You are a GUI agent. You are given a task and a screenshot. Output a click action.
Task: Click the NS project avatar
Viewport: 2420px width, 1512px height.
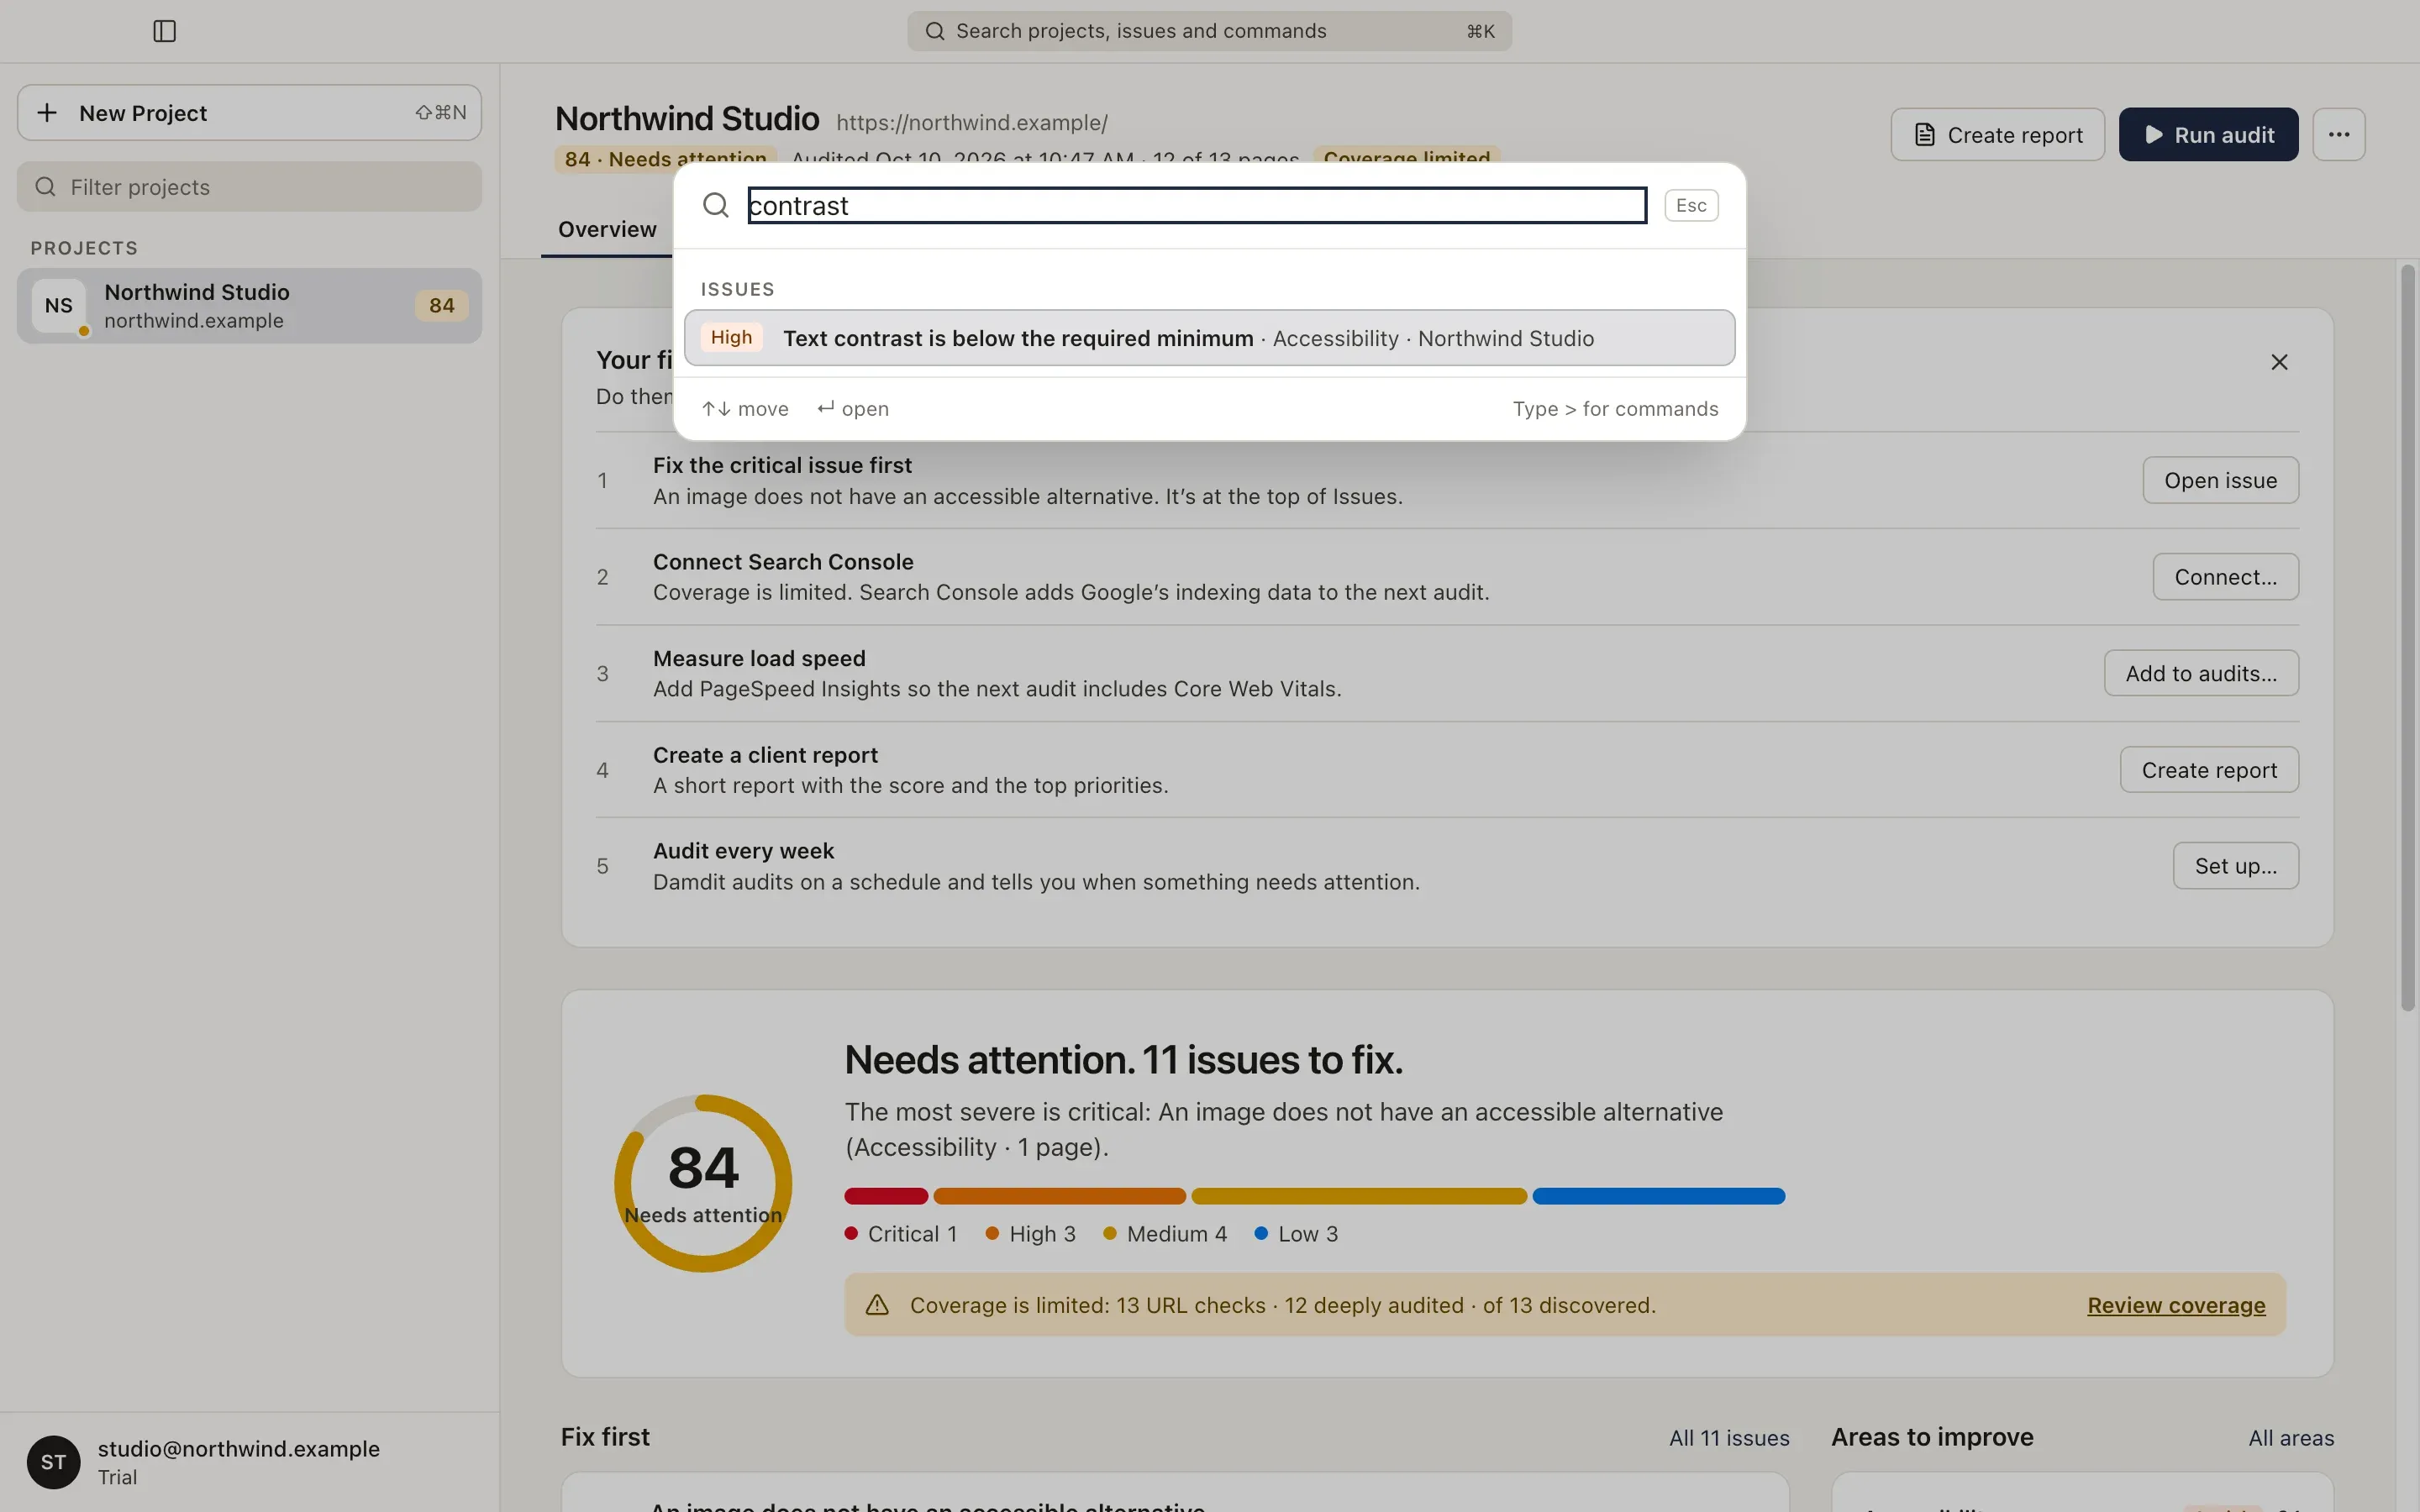(x=59, y=306)
